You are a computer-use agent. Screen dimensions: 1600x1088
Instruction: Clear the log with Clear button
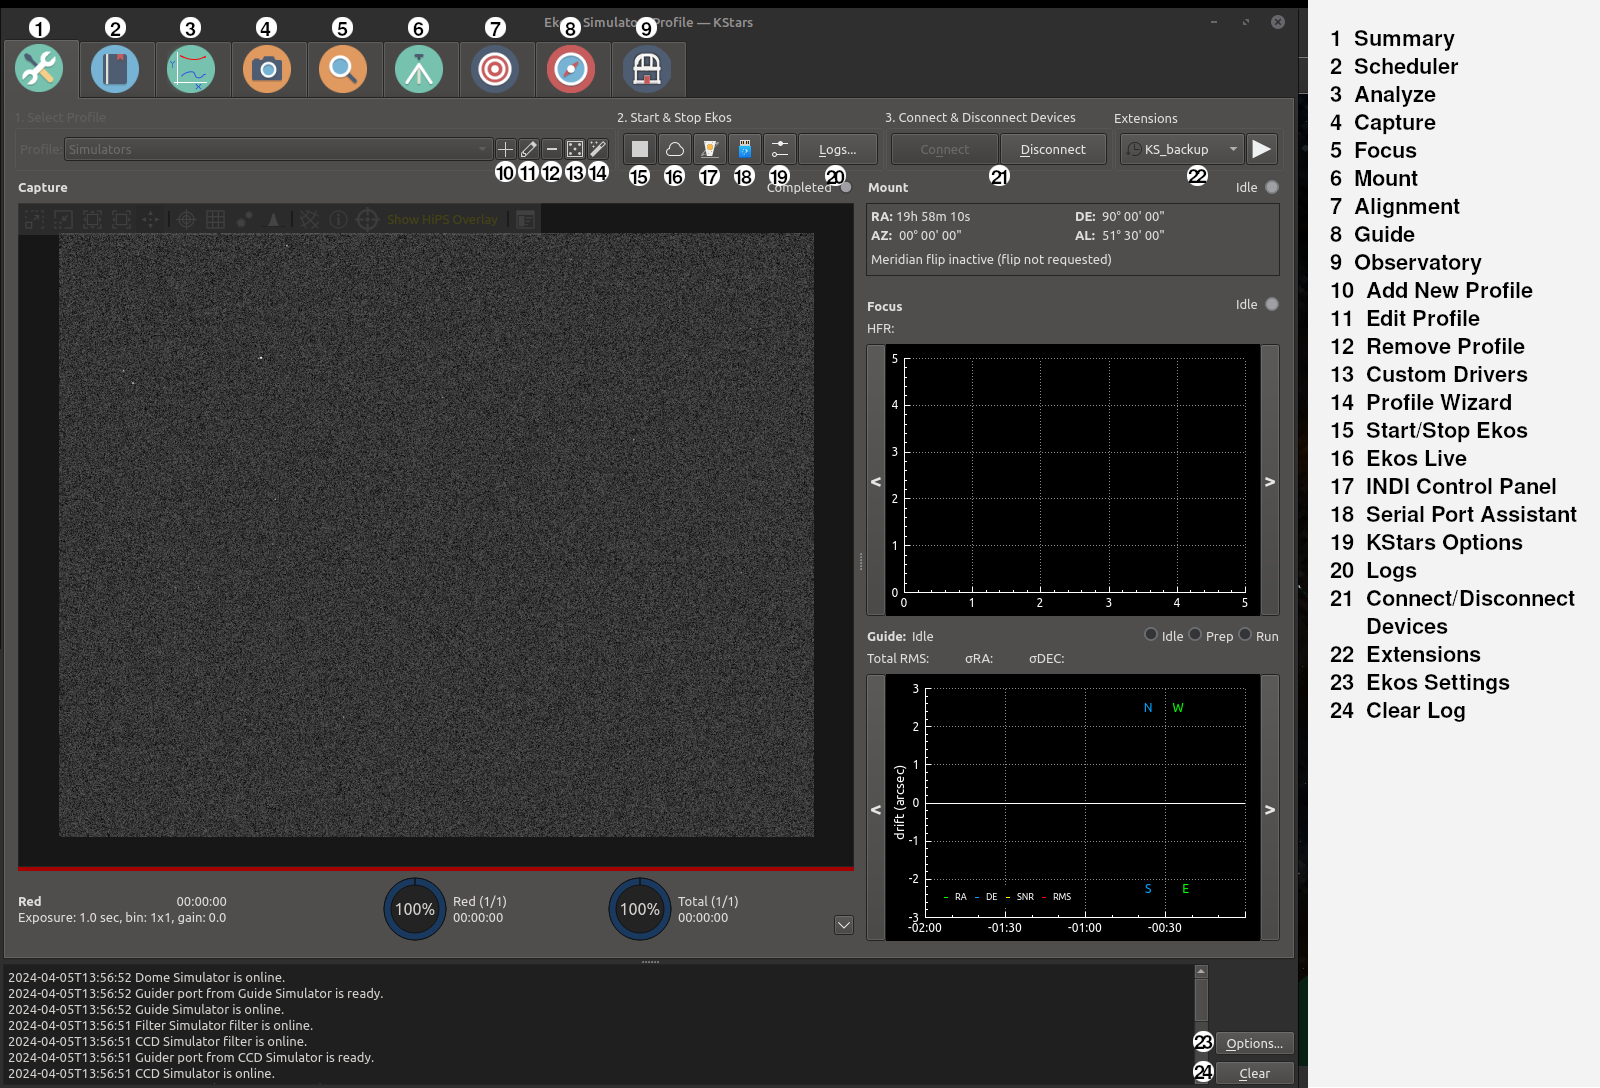point(1254,1073)
